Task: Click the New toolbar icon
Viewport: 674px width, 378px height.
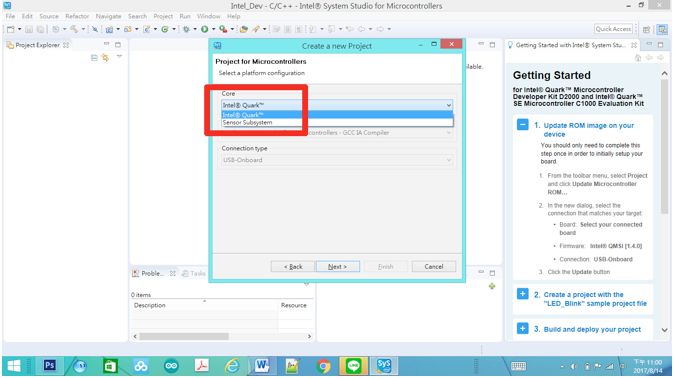Action: click(x=11, y=29)
